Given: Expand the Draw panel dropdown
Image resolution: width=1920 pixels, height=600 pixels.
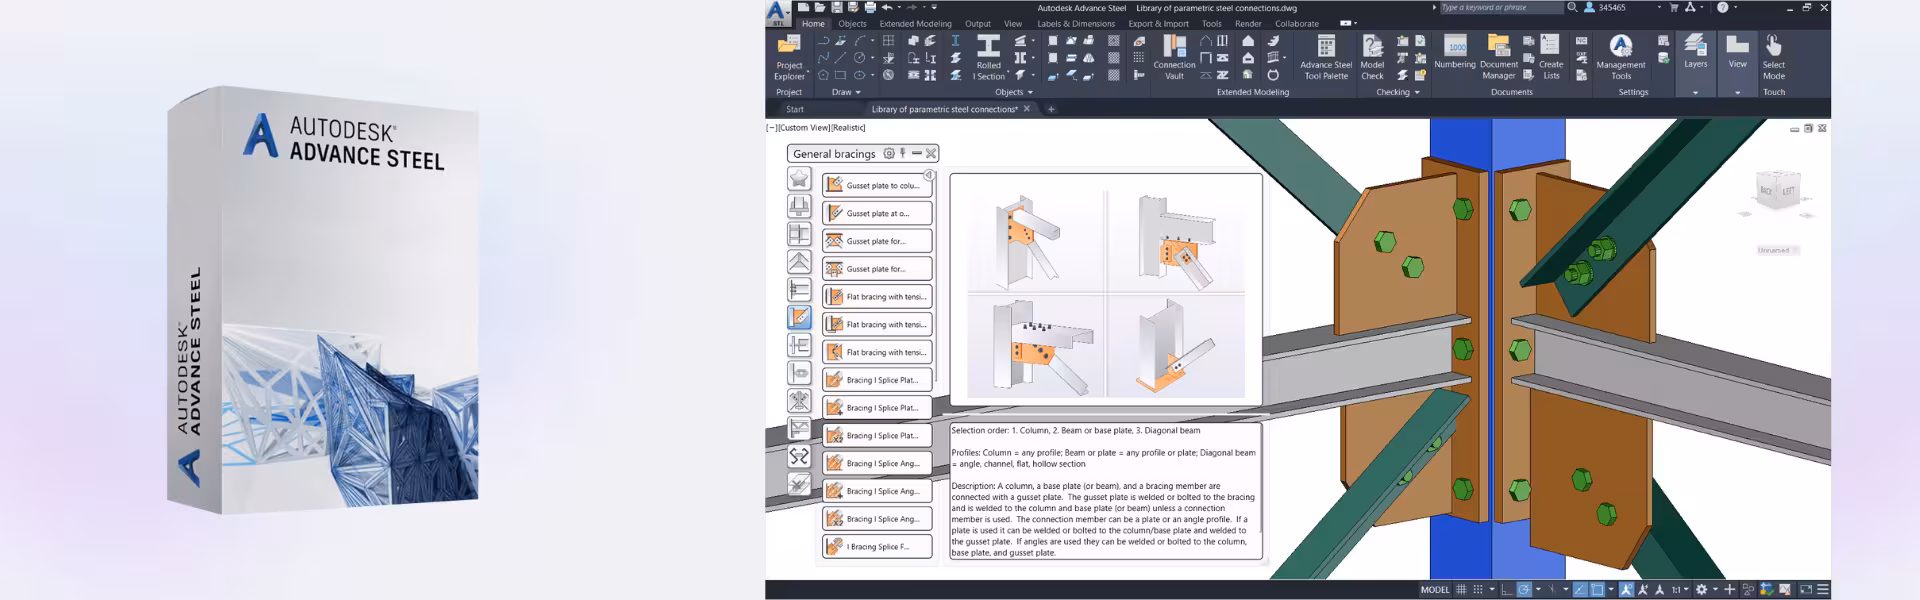Looking at the screenshot, I should pos(846,92).
